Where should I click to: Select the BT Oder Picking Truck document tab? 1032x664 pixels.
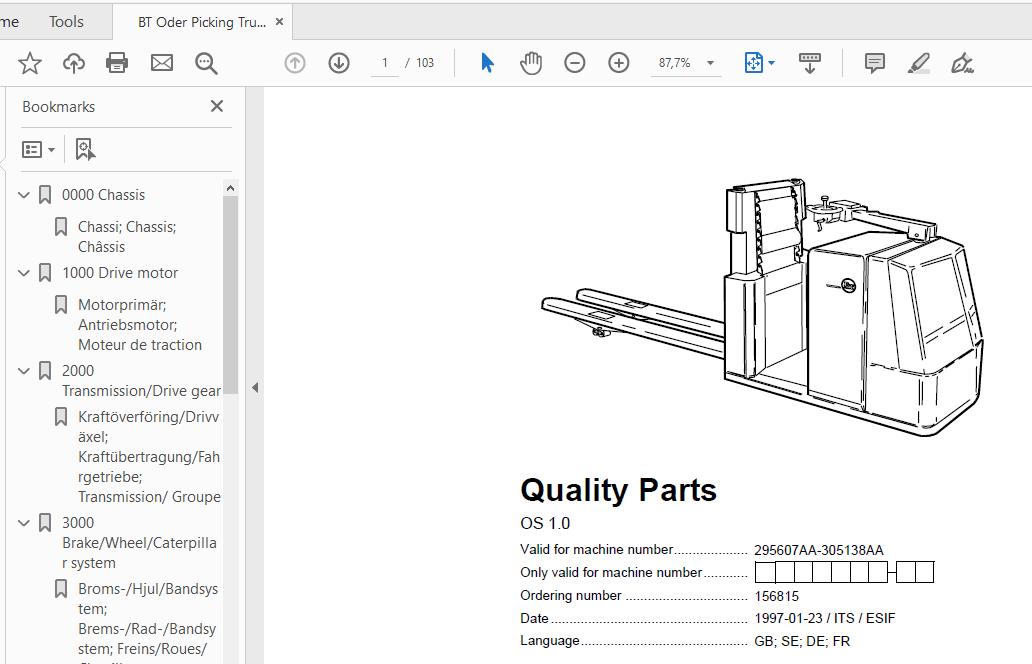point(200,22)
